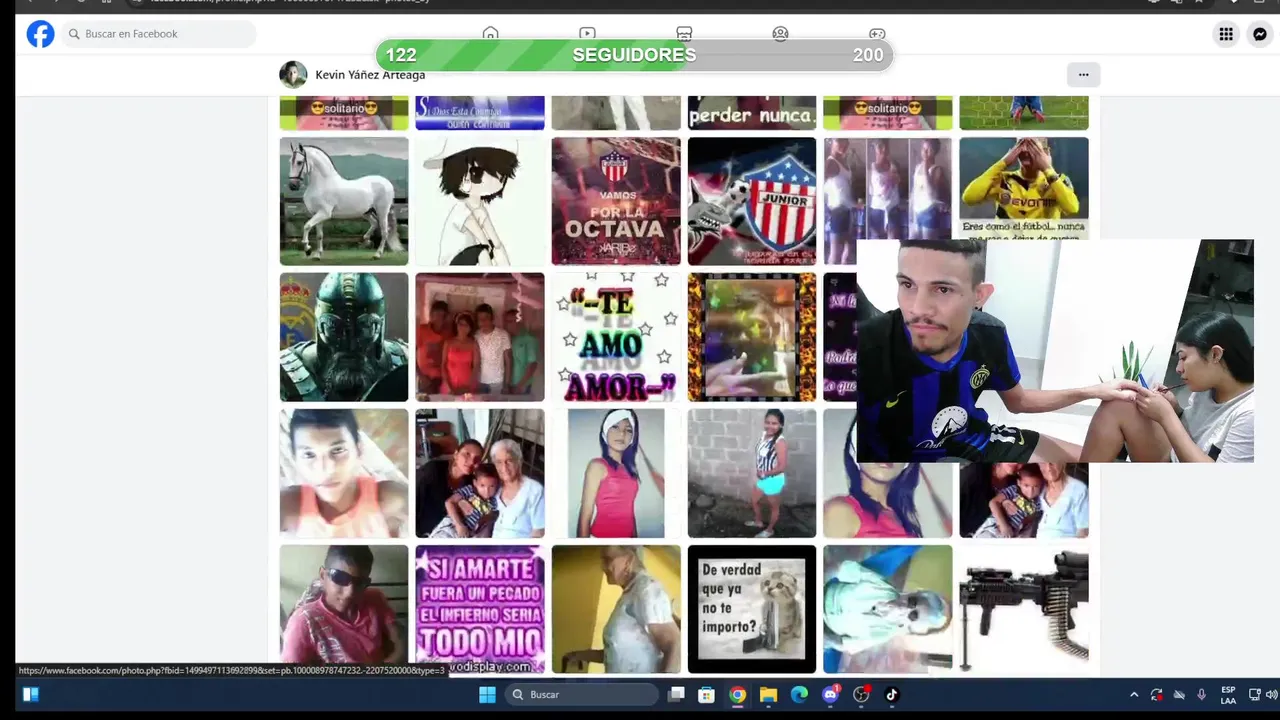Open the De verdad que ya no te importo meme

pyautogui.click(x=752, y=609)
